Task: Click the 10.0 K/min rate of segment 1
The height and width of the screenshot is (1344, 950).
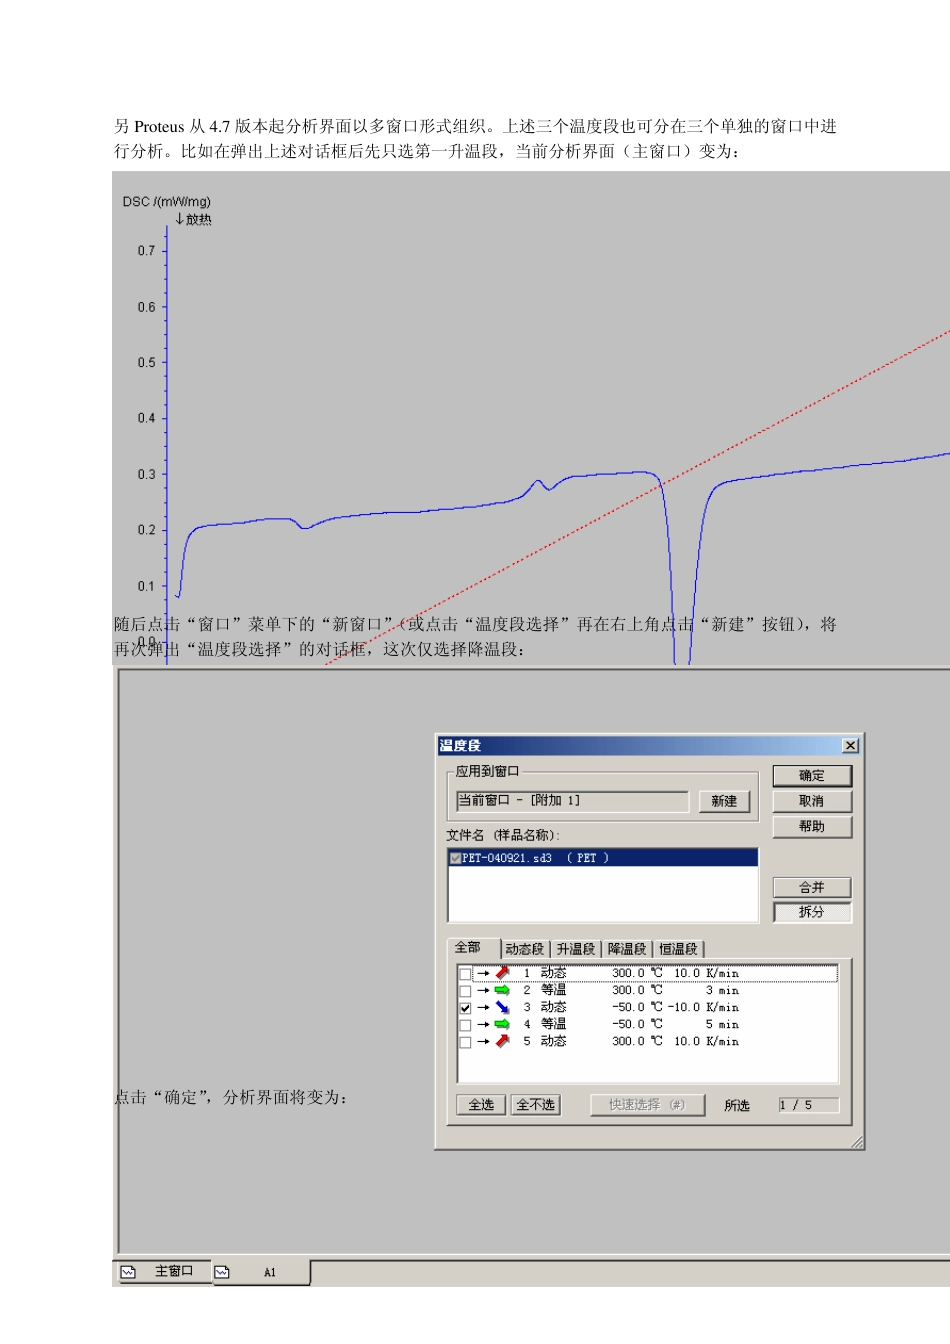Action: (706, 973)
